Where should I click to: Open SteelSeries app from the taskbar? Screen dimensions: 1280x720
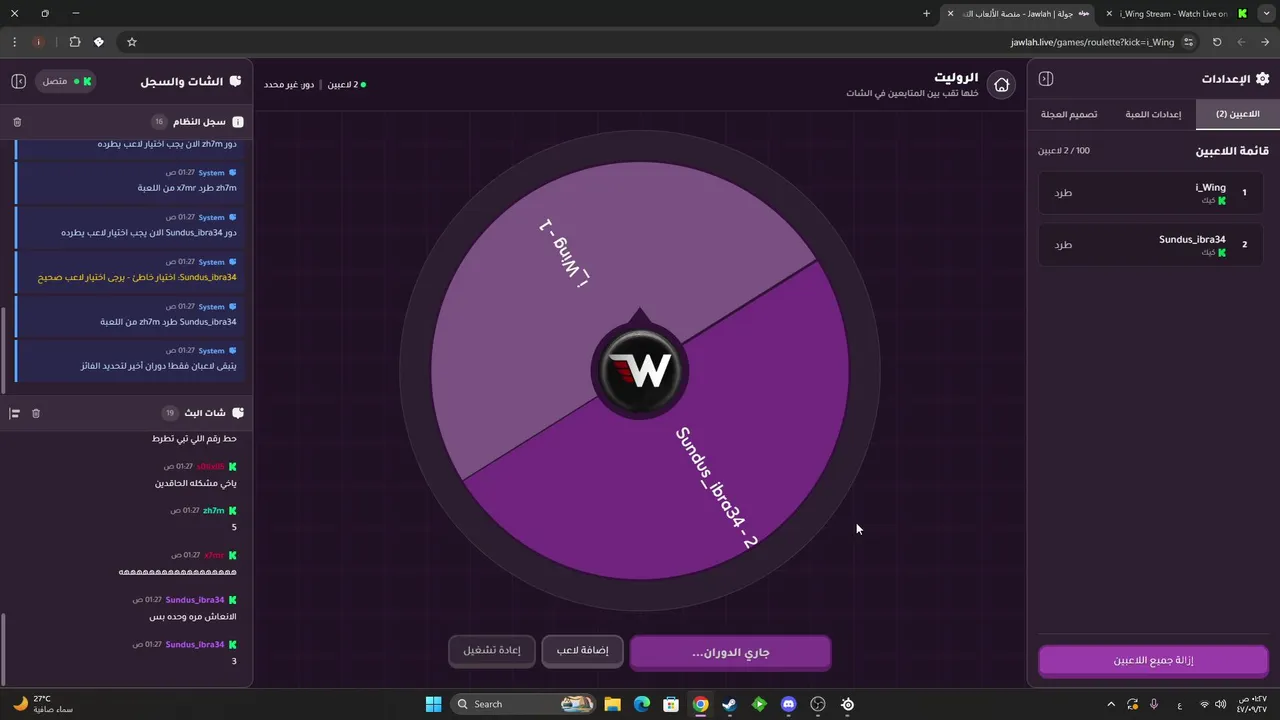coord(848,704)
